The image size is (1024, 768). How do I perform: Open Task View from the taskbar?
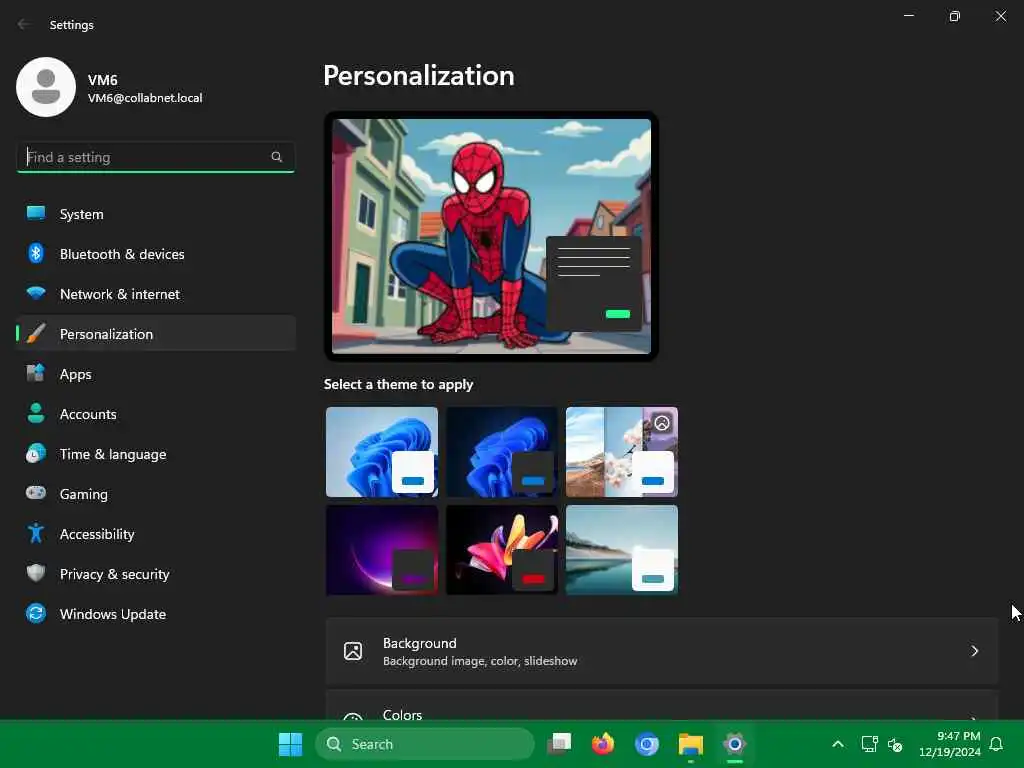(x=559, y=744)
